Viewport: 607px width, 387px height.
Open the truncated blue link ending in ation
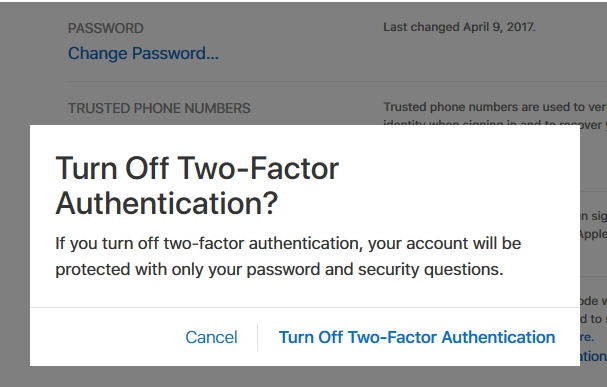[x=593, y=356]
